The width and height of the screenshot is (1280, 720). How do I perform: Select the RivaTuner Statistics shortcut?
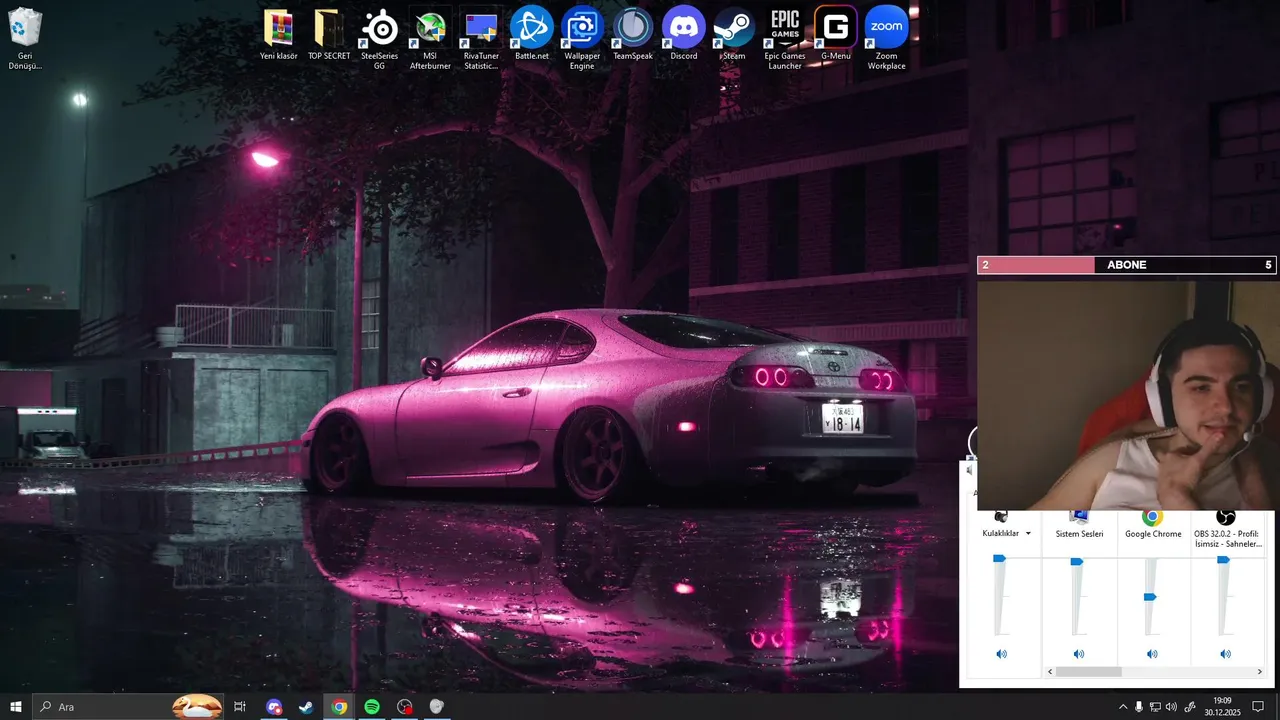[481, 40]
